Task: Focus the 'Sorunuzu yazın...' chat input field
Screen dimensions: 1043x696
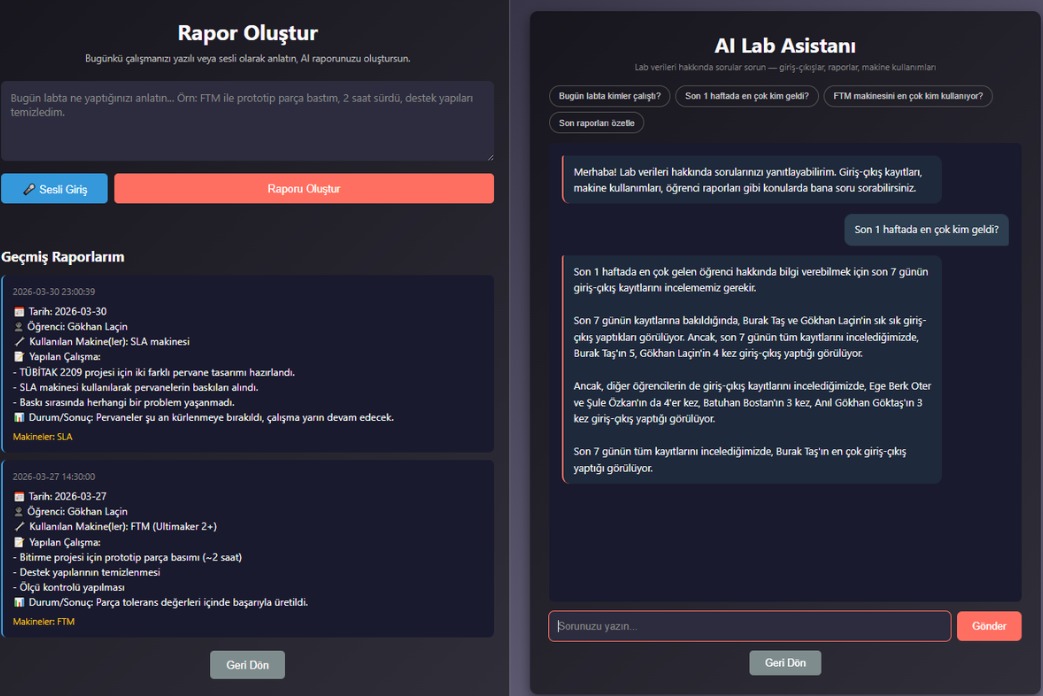Action: pos(749,626)
